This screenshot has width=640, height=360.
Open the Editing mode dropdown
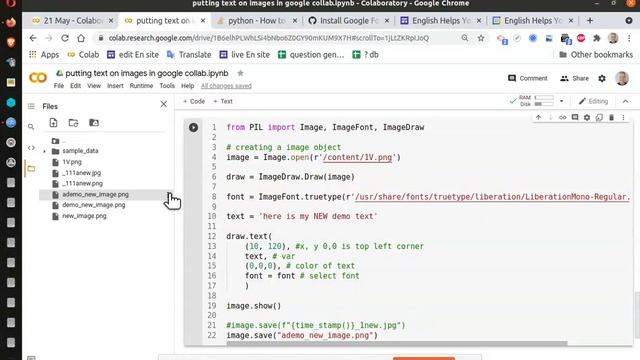pyautogui.click(x=593, y=101)
